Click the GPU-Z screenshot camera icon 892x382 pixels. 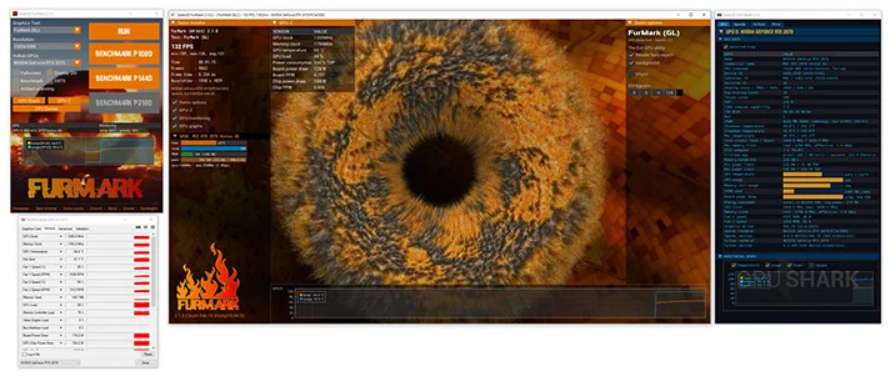138,228
